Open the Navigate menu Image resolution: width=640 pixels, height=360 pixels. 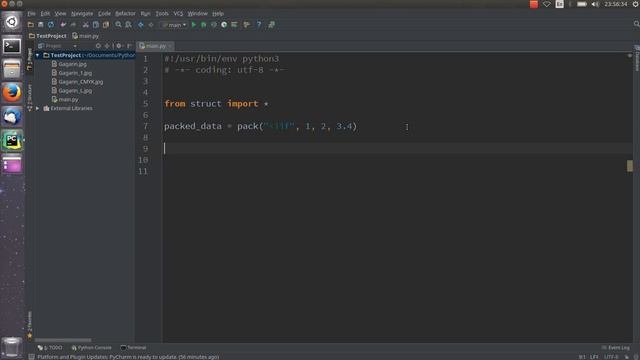82,13
